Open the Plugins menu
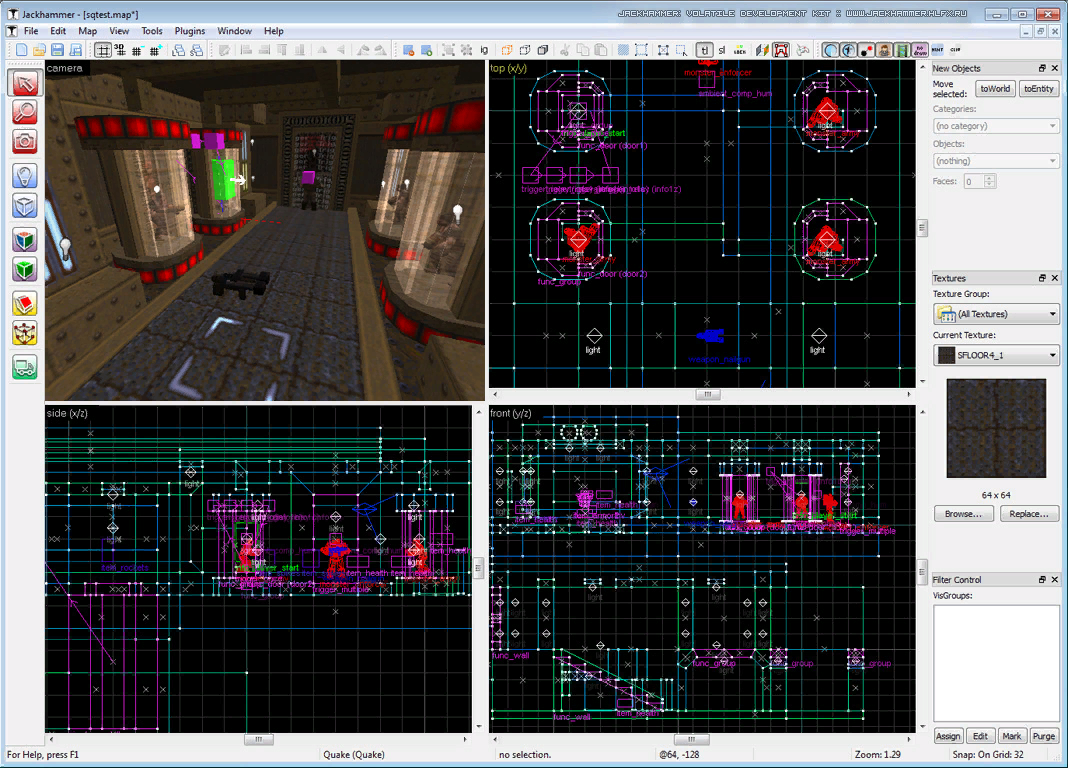This screenshot has height=768, width=1068. tap(189, 31)
